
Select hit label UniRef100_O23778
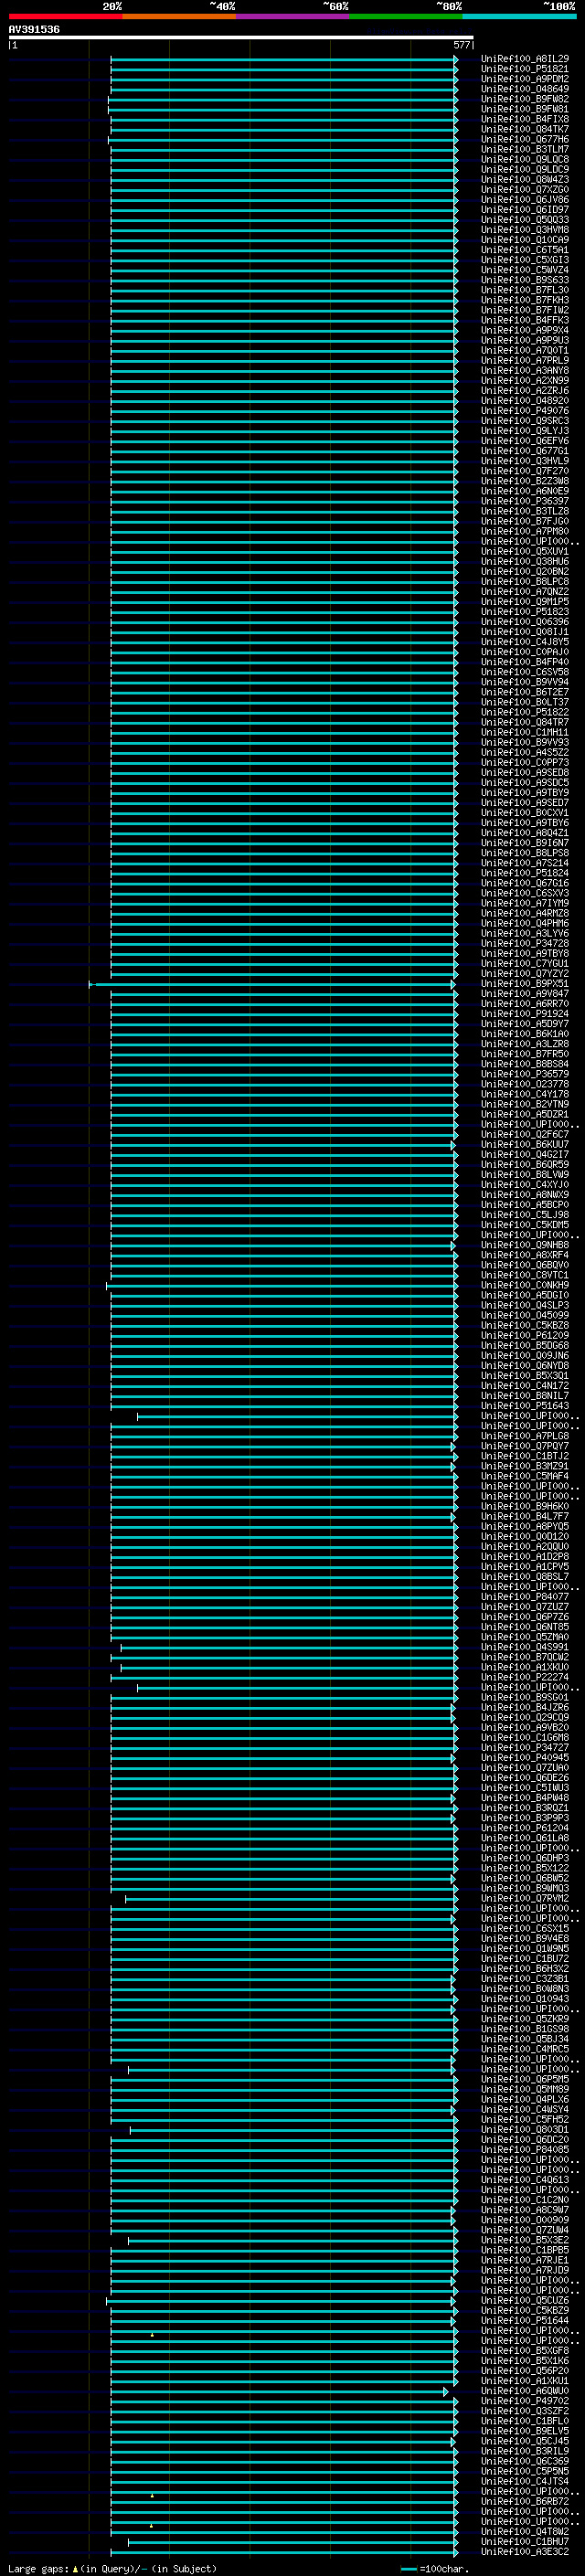[x=525, y=1084]
